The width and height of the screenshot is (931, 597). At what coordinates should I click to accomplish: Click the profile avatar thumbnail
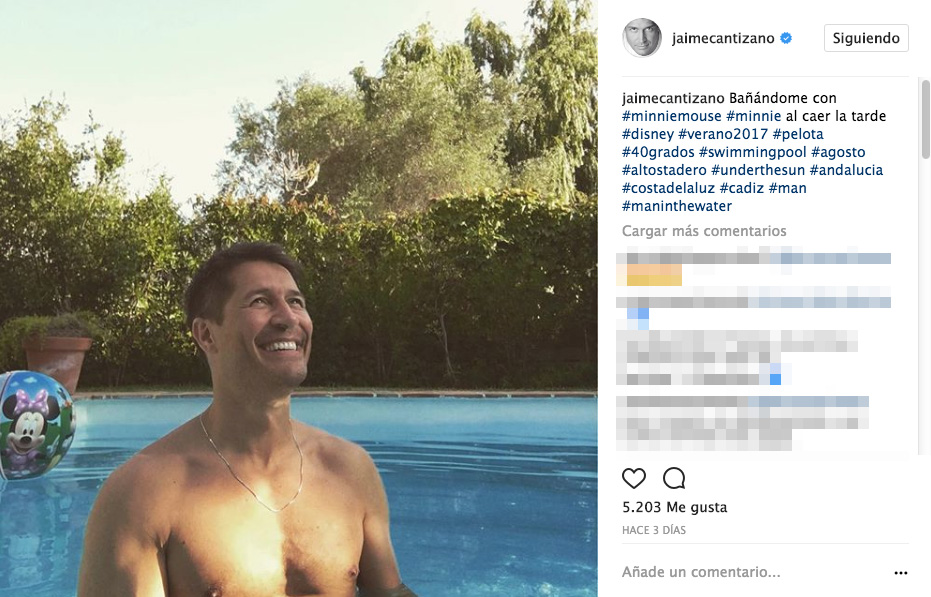(641, 38)
